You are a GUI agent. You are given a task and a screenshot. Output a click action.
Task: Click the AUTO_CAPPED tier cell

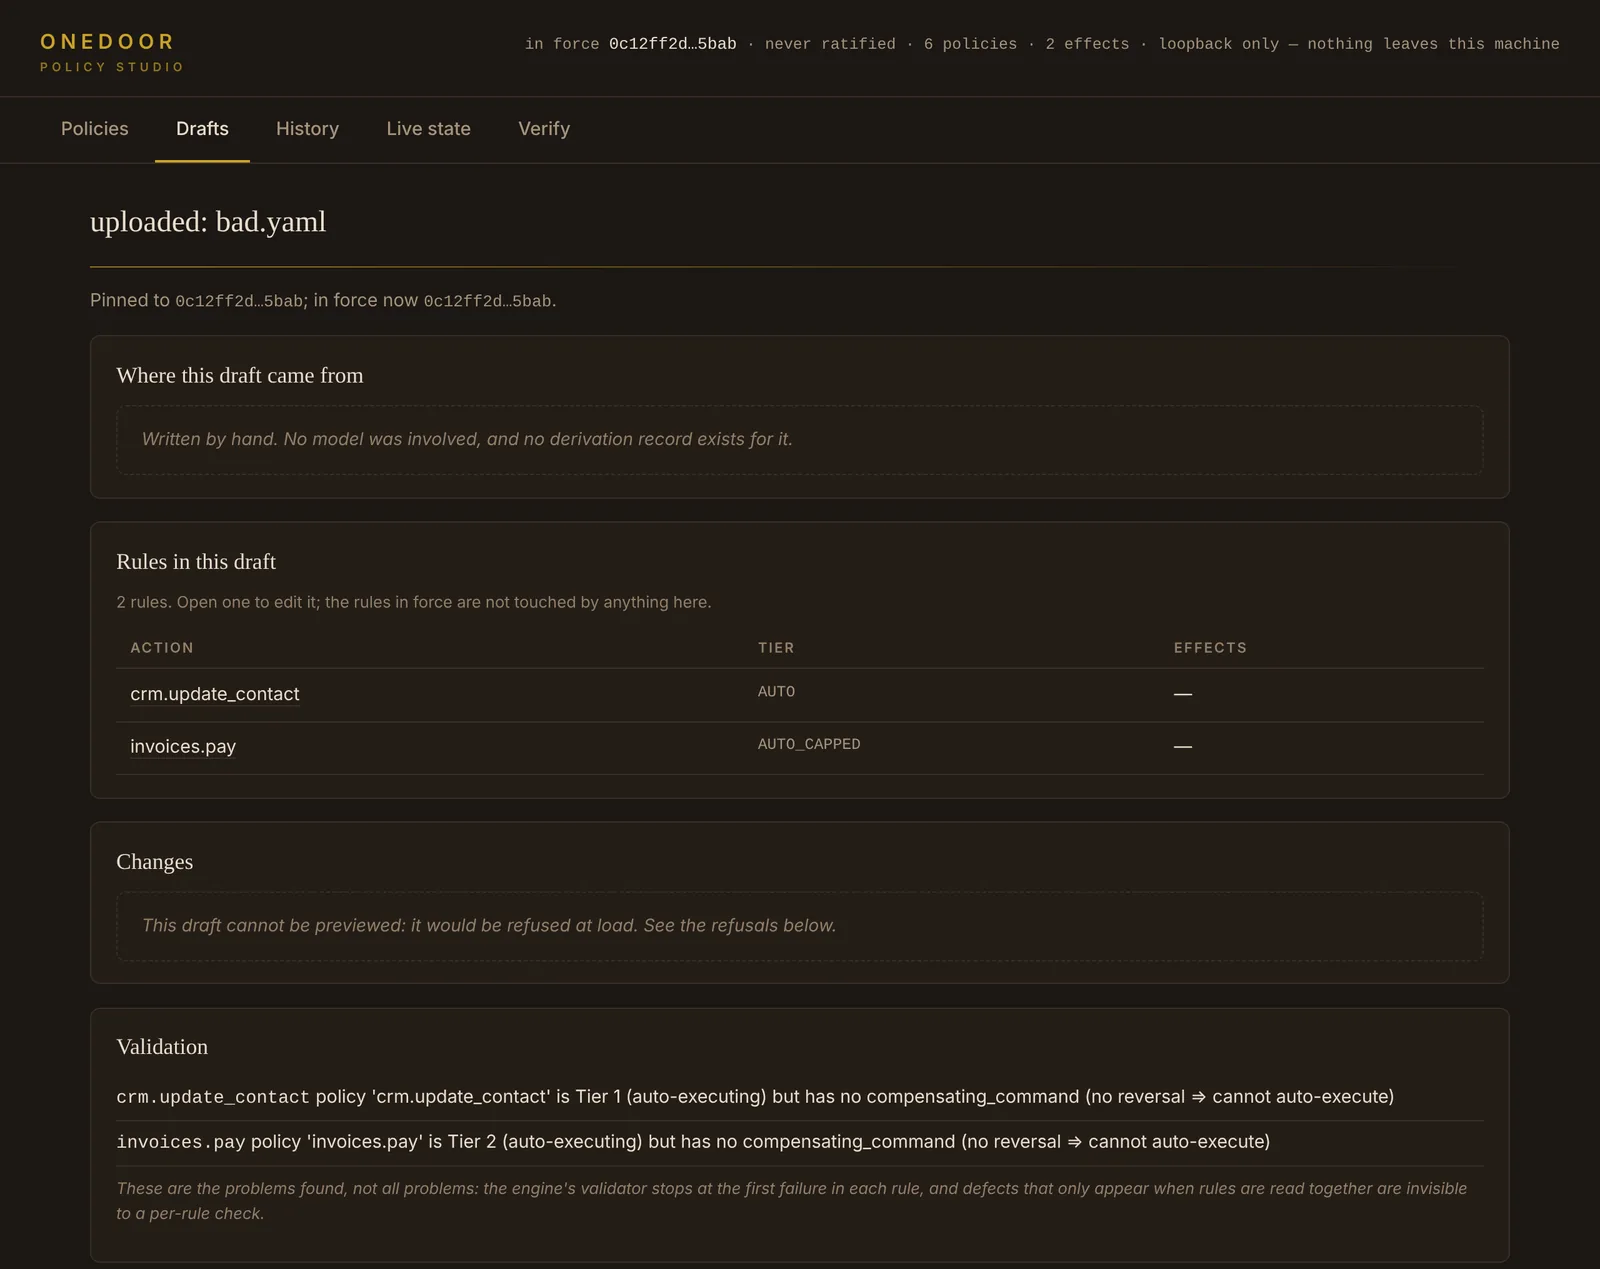(809, 744)
